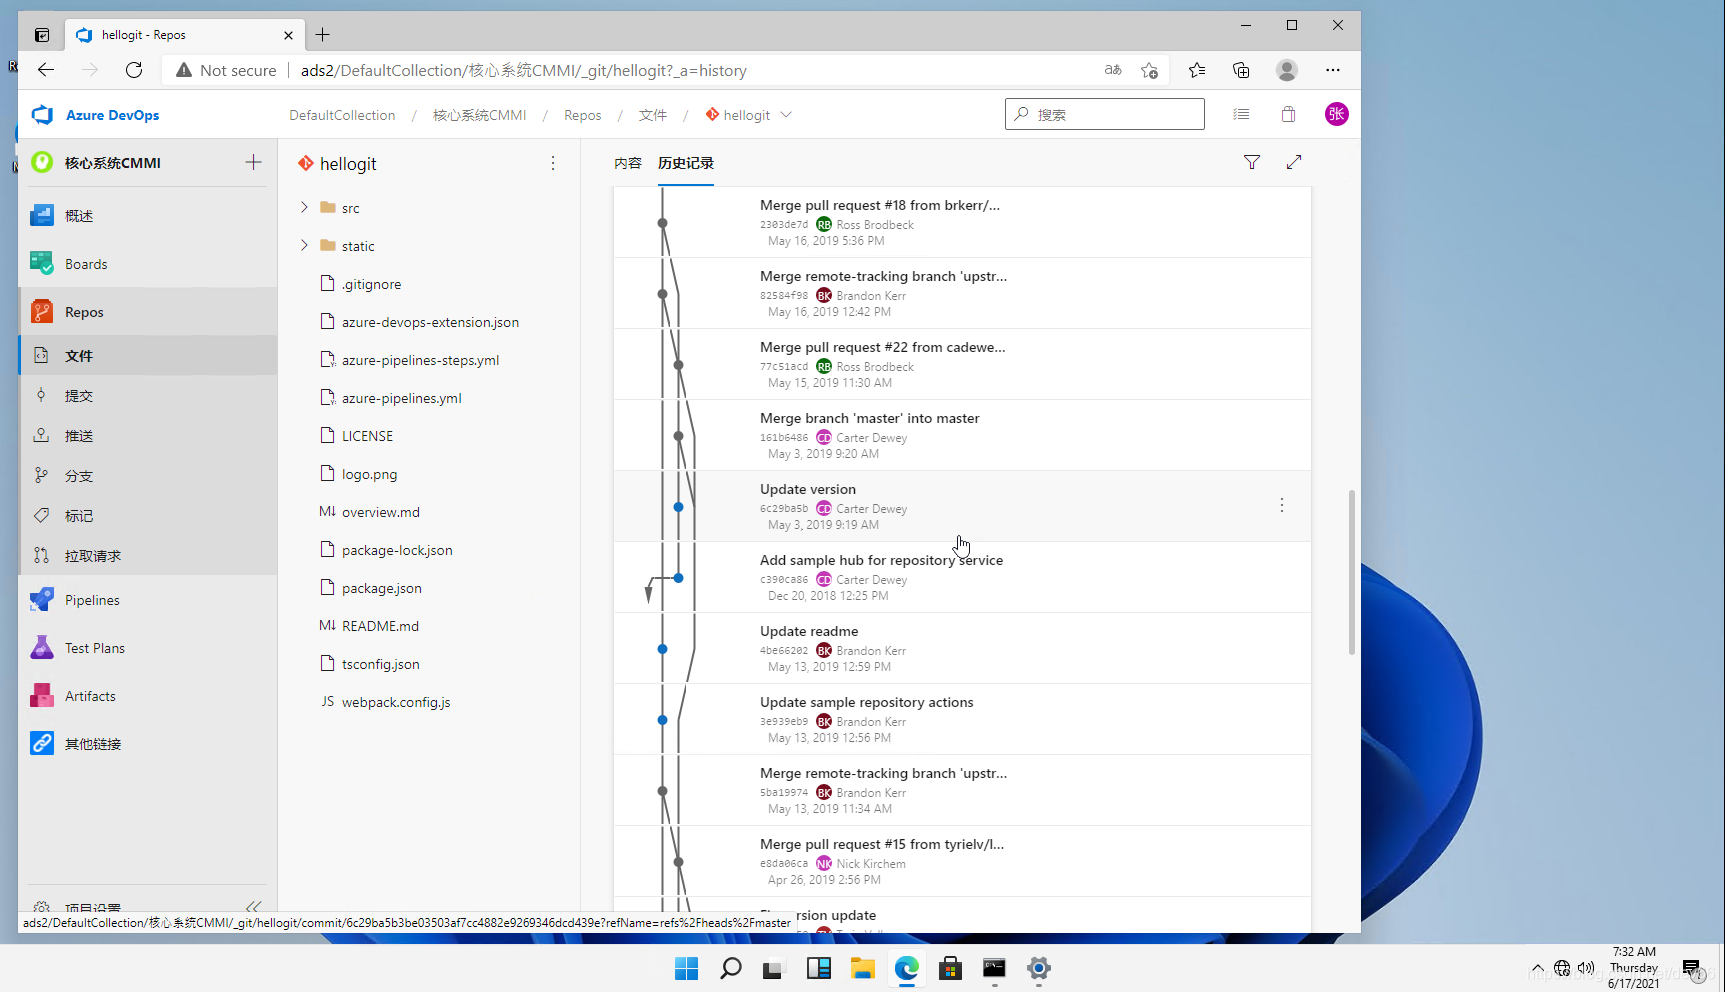Select 文件 files sub-item
Image resolution: width=1725 pixels, height=992 pixels.
[147, 356]
